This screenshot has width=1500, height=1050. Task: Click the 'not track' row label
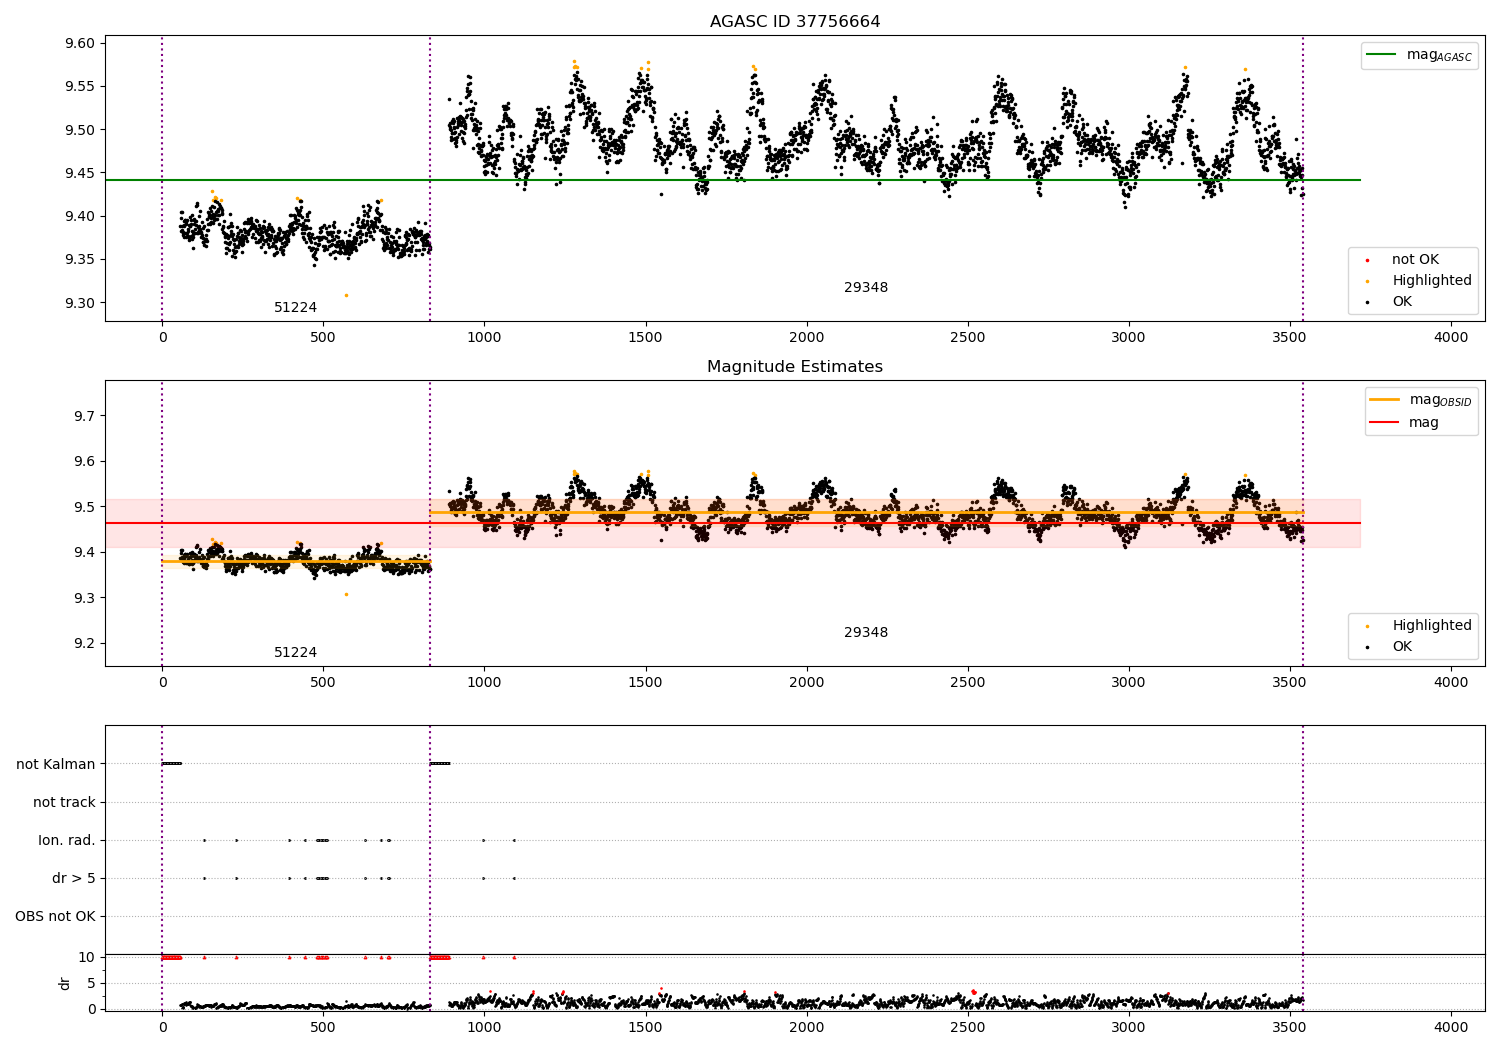pos(64,802)
